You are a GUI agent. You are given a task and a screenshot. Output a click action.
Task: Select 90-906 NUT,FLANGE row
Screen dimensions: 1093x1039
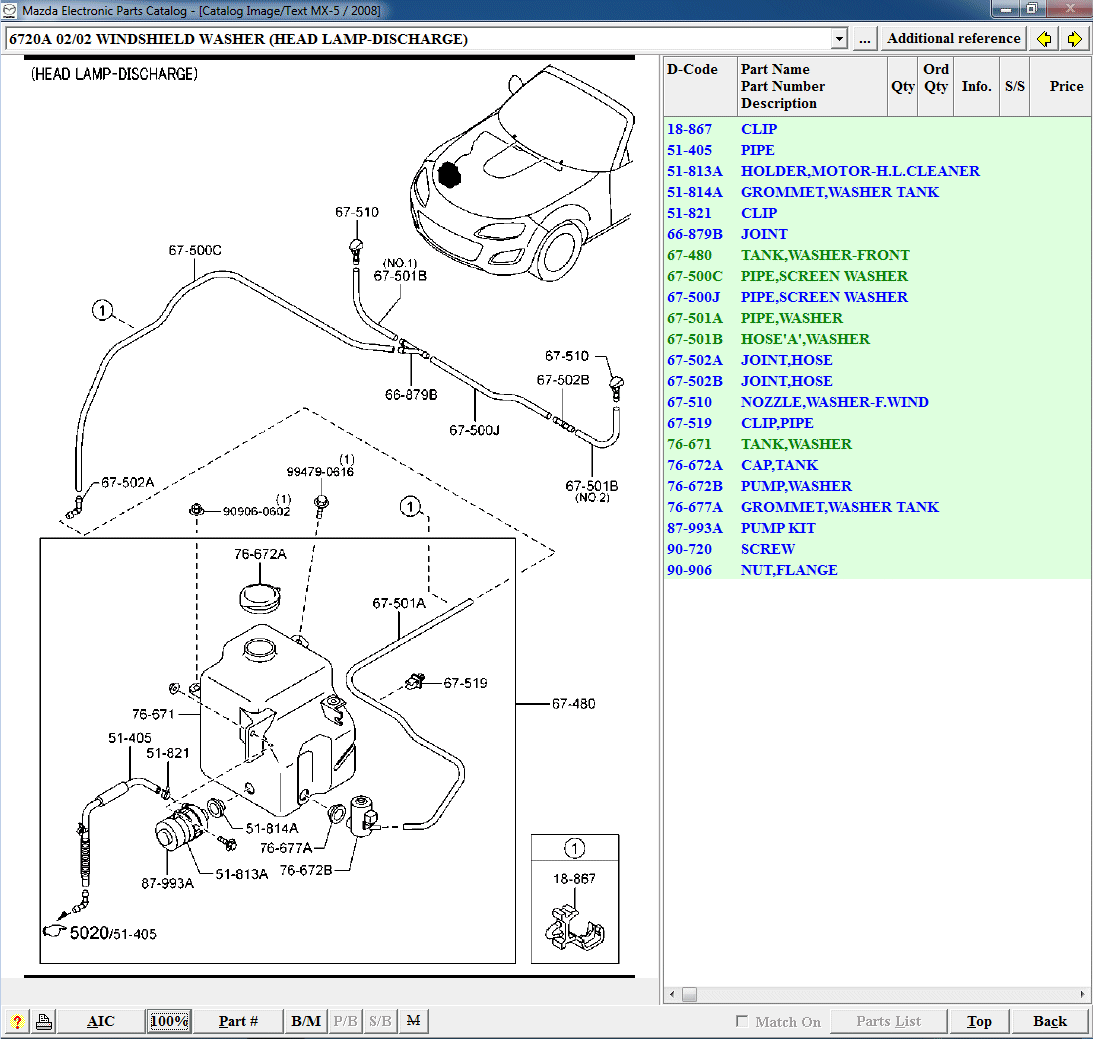pyautogui.click(x=877, y=570)
